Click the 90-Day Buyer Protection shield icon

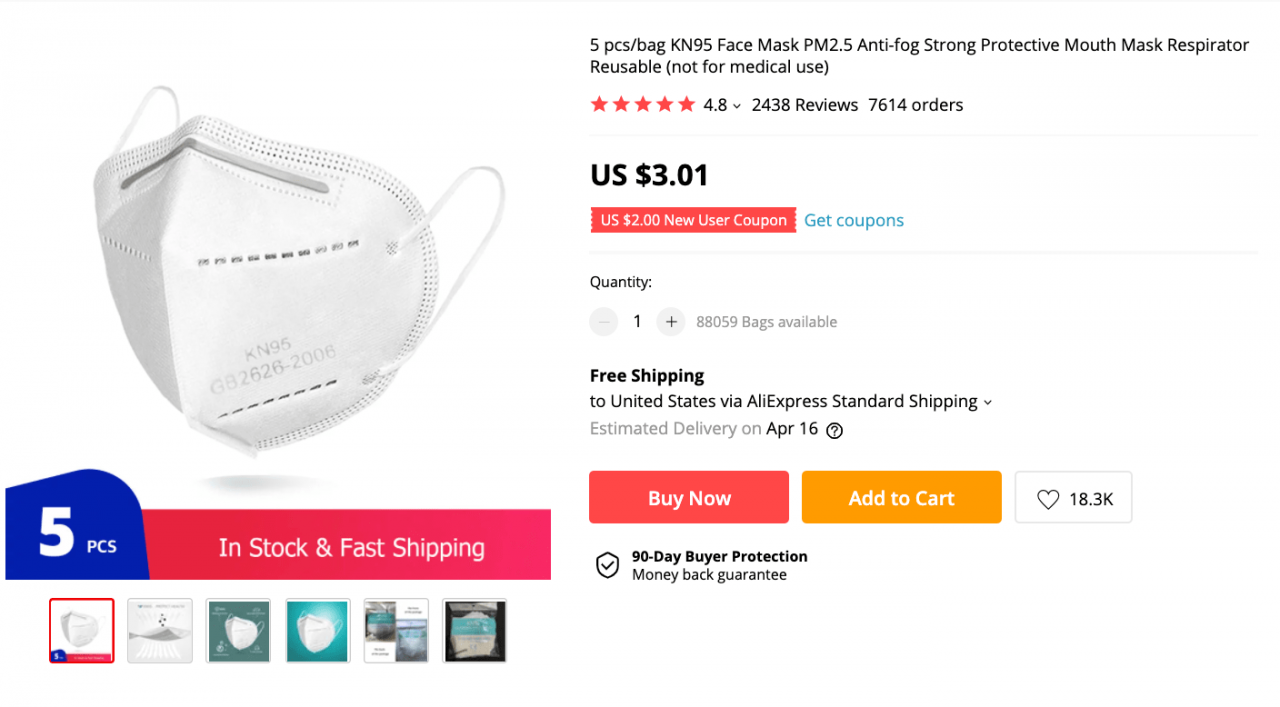pos(607,565)
